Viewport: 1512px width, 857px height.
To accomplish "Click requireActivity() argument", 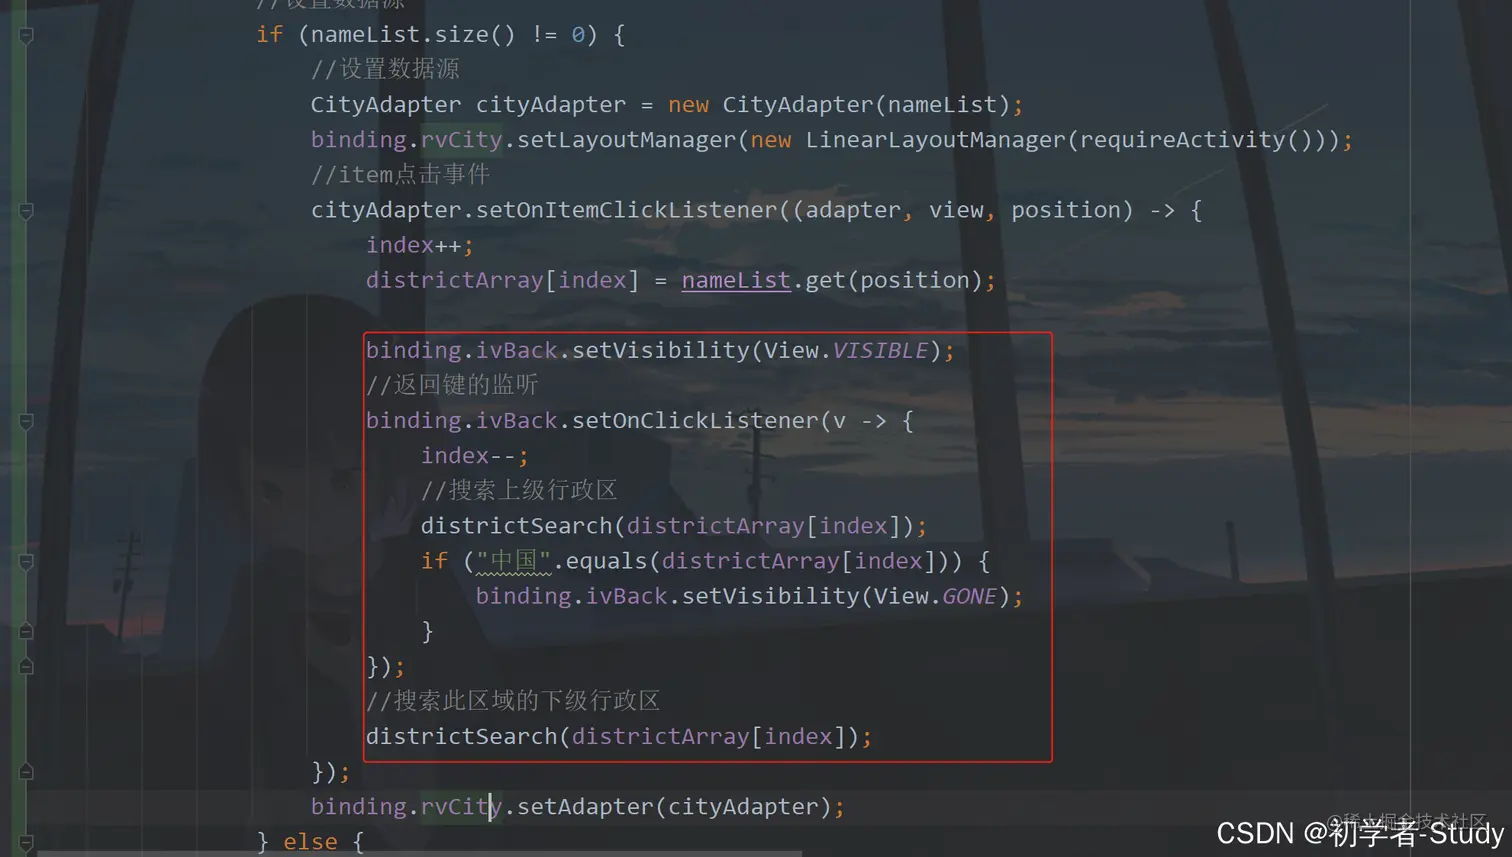I will click(x=1196, y=140).
